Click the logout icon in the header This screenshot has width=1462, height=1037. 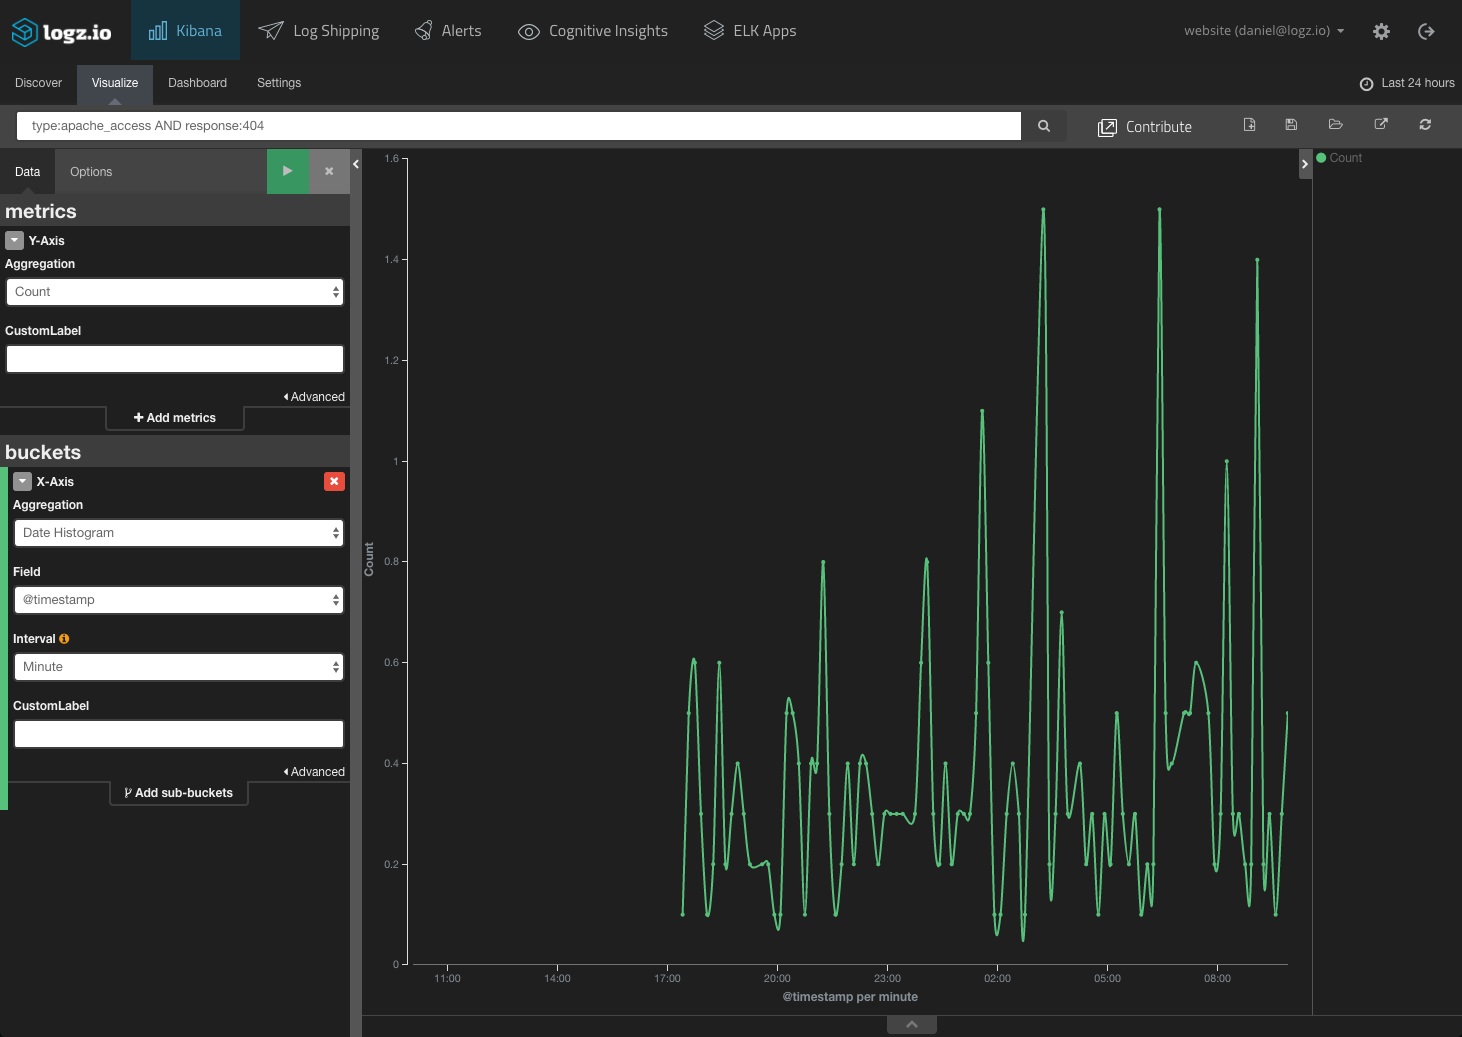point(1426,32)
